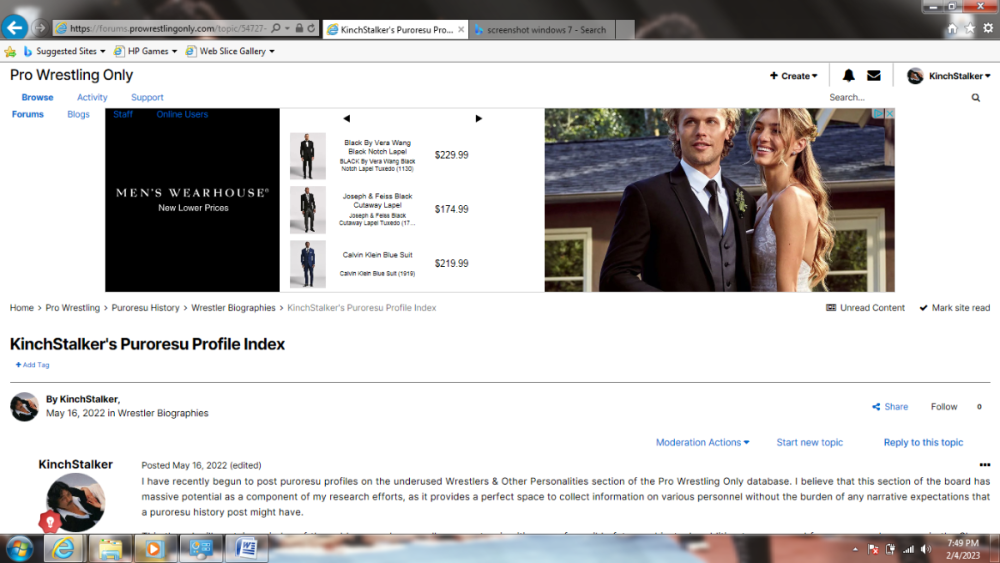This screenshot has width=1000, height=563.
Task: Go back with the browser back arrow
Action: [14, 28]
